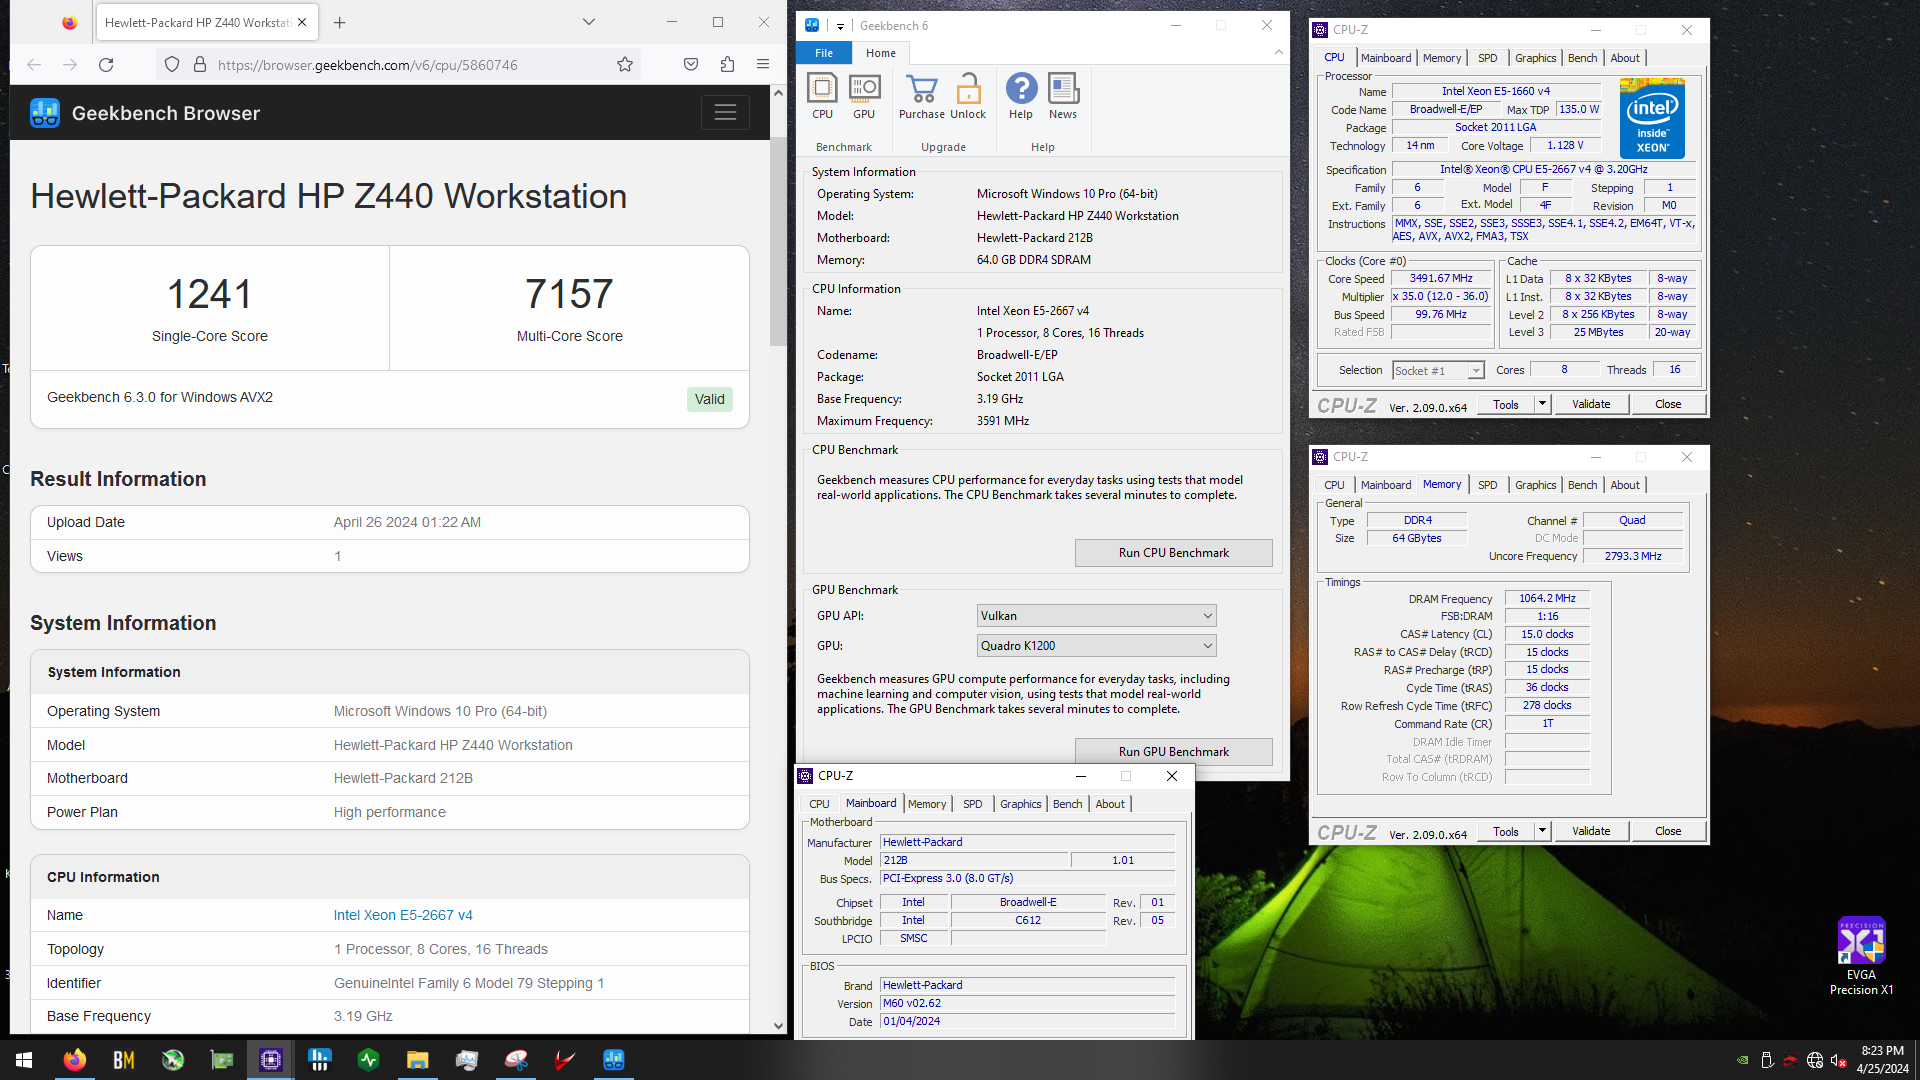This screenshot has width=1920, height=1080.
Task: Close the Hewlett-Packard HP Z440 browser tab
Action: click(x=302, y=22)
